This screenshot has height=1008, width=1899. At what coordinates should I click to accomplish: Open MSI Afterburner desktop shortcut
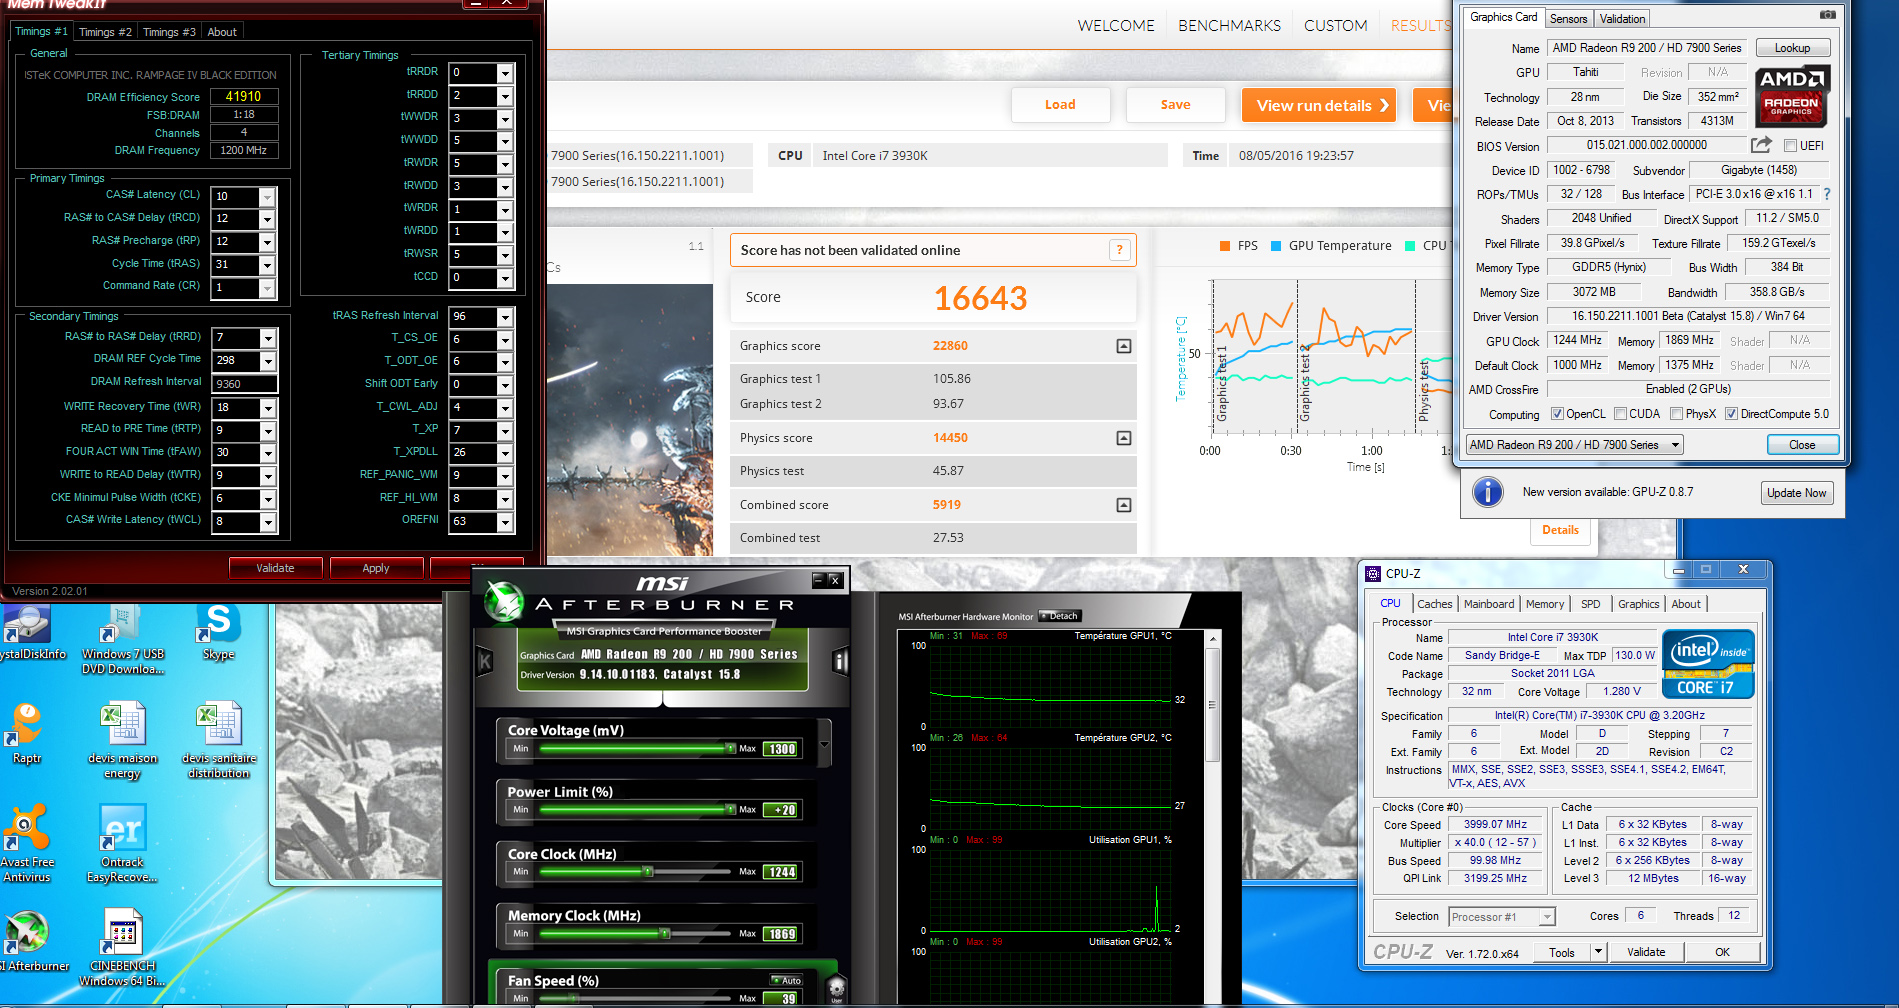pyautogui.click(x=27, y=941)
